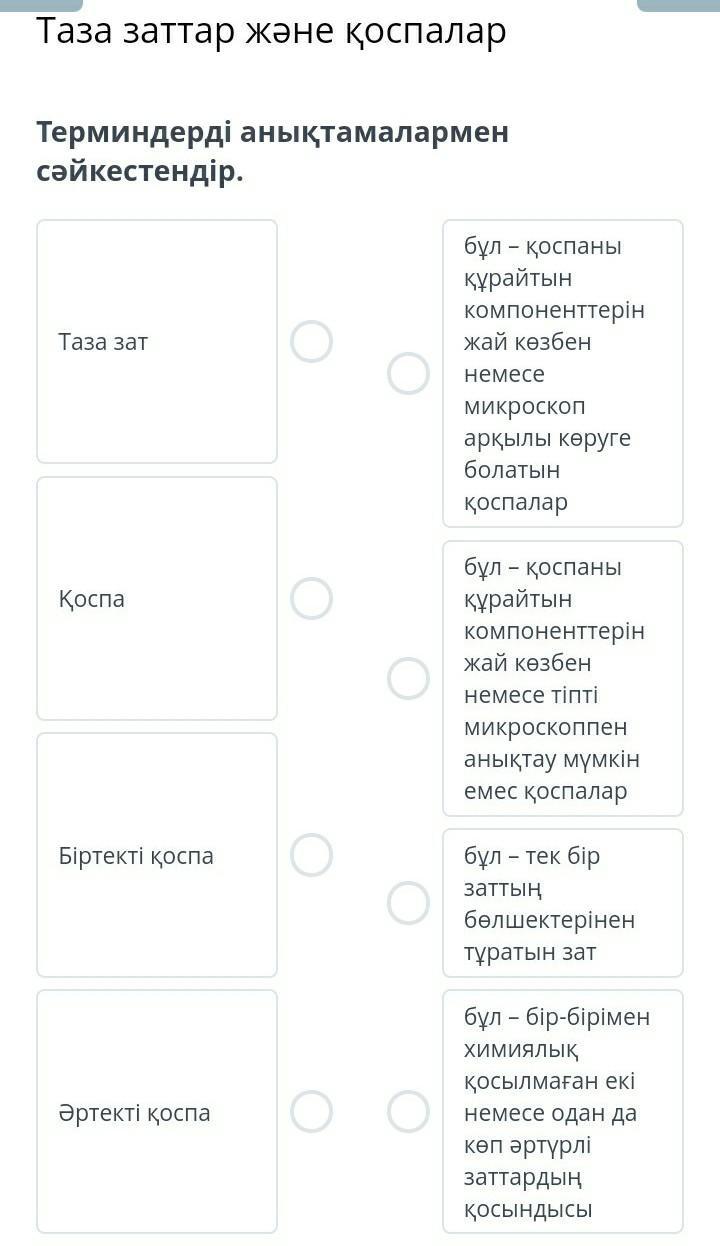Click definition card about микроскоп арқылы көруге болатын
720x1246 pixels.
[562, 373]
